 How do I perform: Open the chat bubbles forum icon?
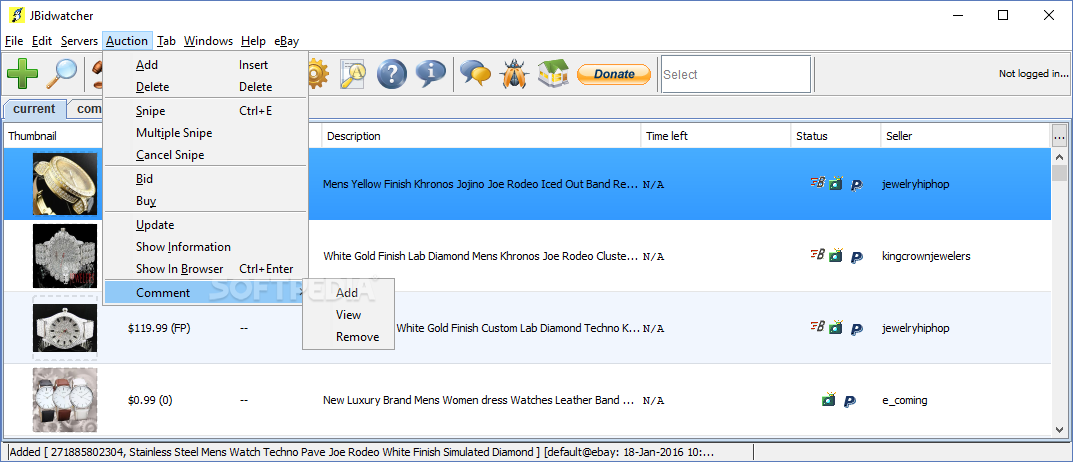point(476,74)
